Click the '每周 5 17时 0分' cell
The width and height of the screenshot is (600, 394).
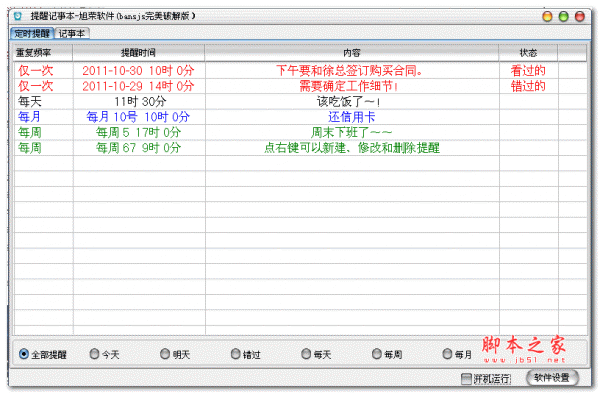[138, 133]
